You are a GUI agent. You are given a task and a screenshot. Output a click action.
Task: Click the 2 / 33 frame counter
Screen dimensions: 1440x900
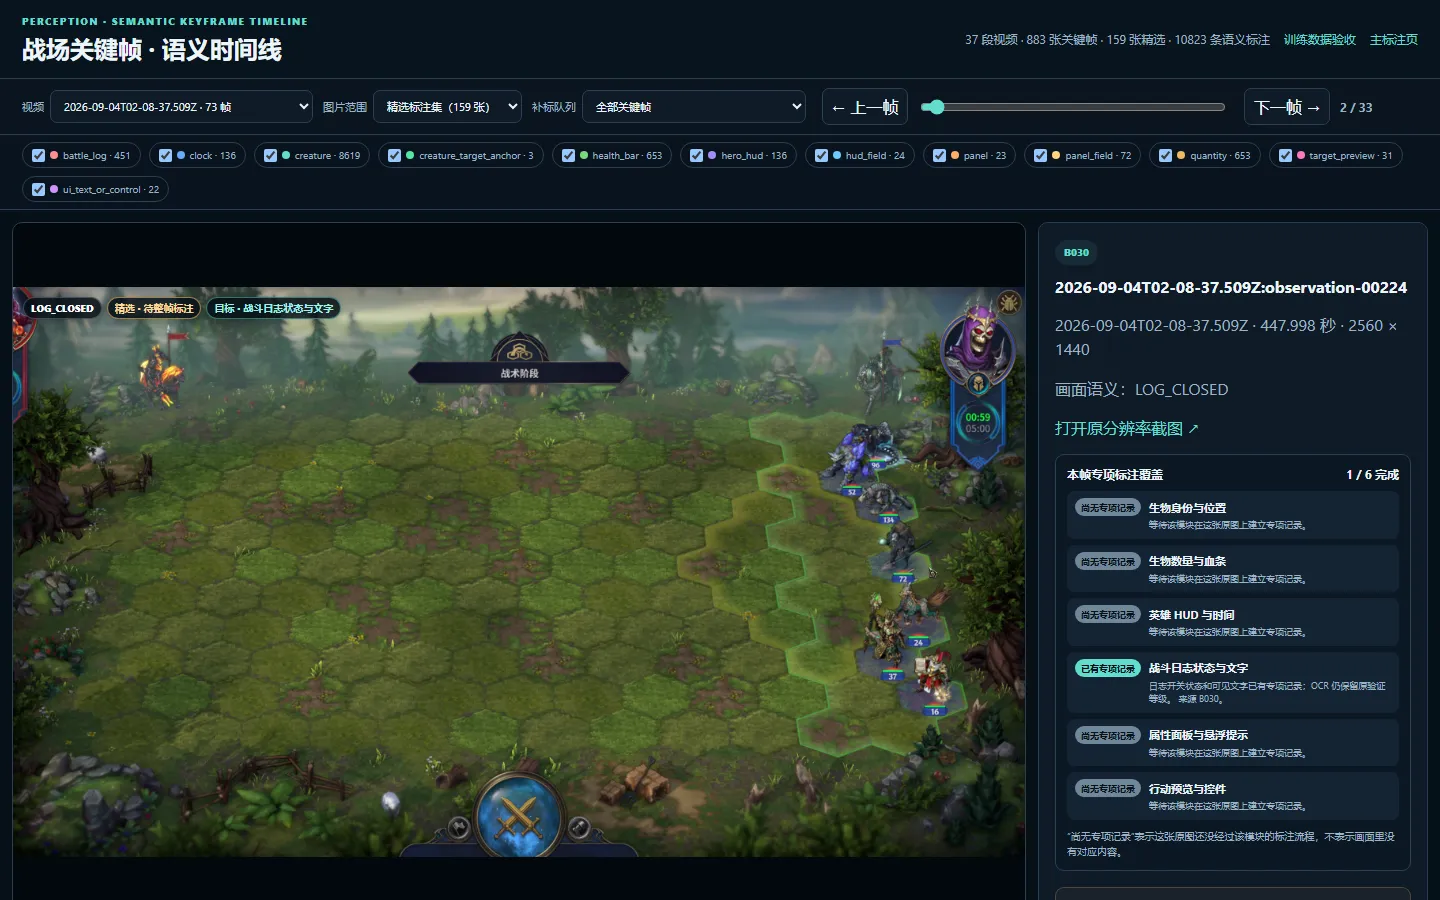1356,108
